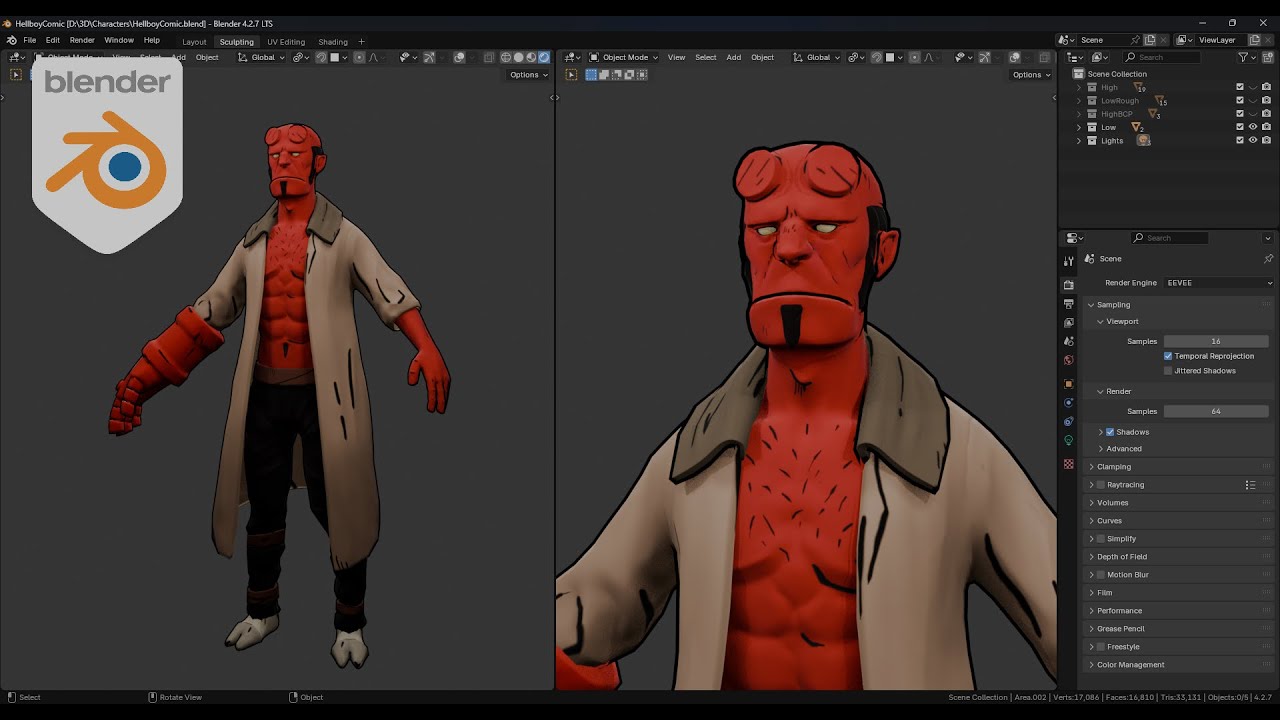
Task: Click Render Samples field showing 64
Action: (1216, 412)
